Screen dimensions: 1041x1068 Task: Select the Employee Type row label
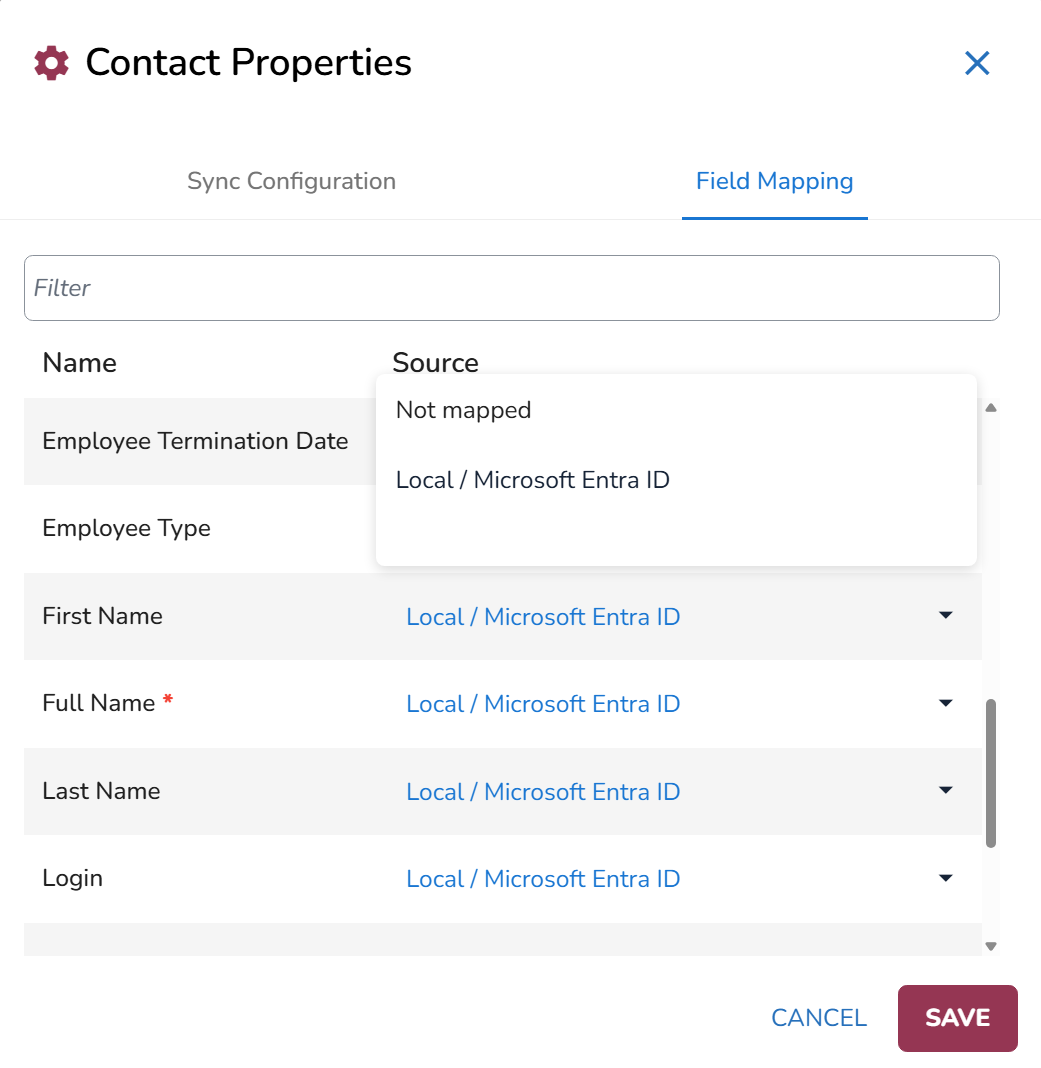[x=127, y=529]
